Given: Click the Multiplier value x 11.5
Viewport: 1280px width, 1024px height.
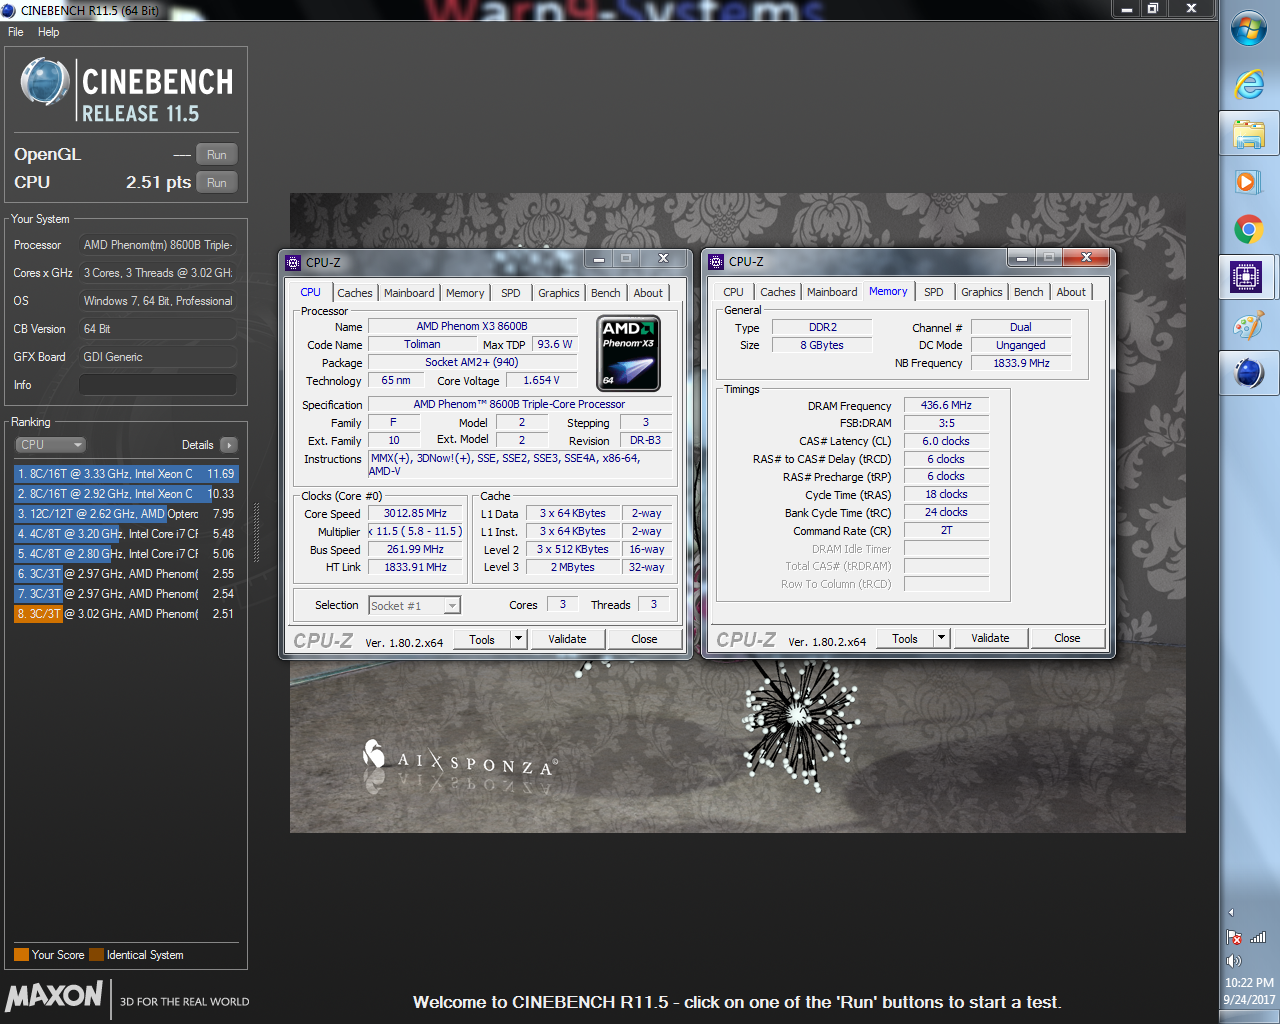Looking at the screenshot, I should click(x=415, y=531).
